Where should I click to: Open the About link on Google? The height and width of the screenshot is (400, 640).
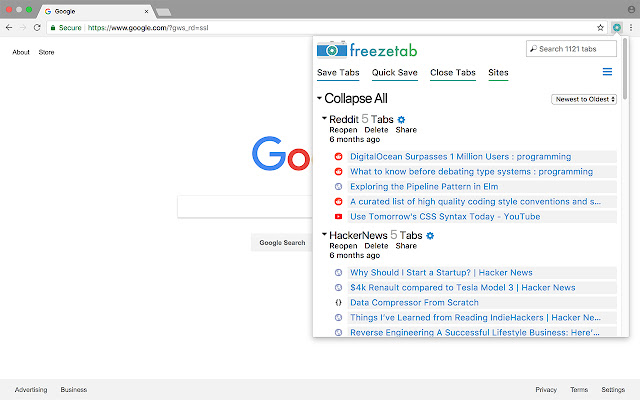coord(21,52)
